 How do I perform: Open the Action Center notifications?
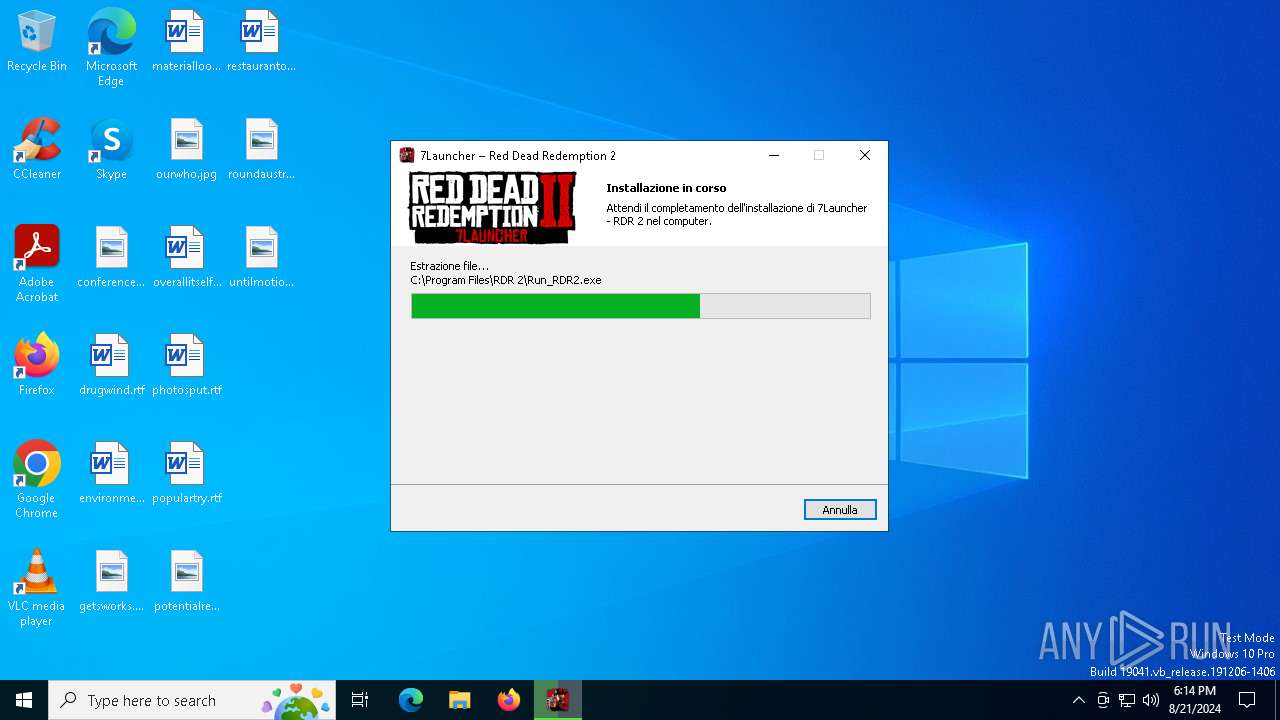click(x=1247, y=700)
